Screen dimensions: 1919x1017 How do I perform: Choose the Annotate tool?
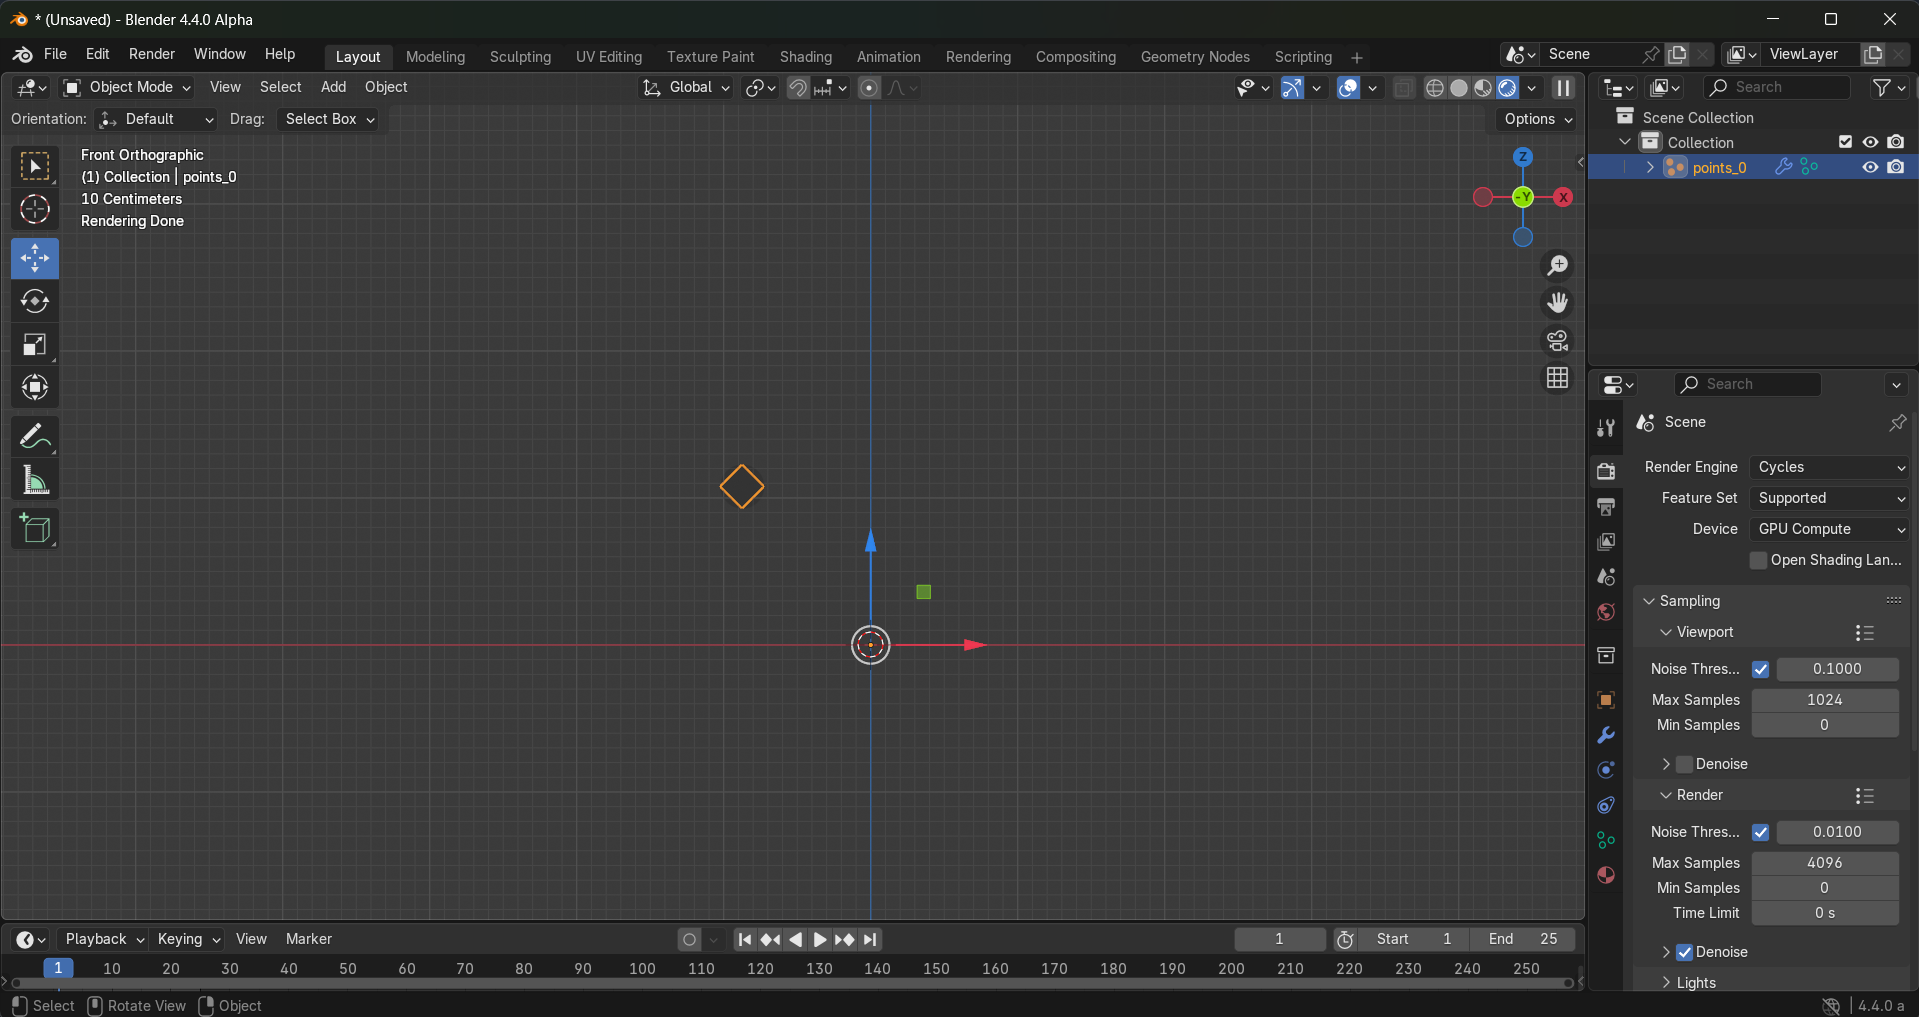(x=35, y=437)
